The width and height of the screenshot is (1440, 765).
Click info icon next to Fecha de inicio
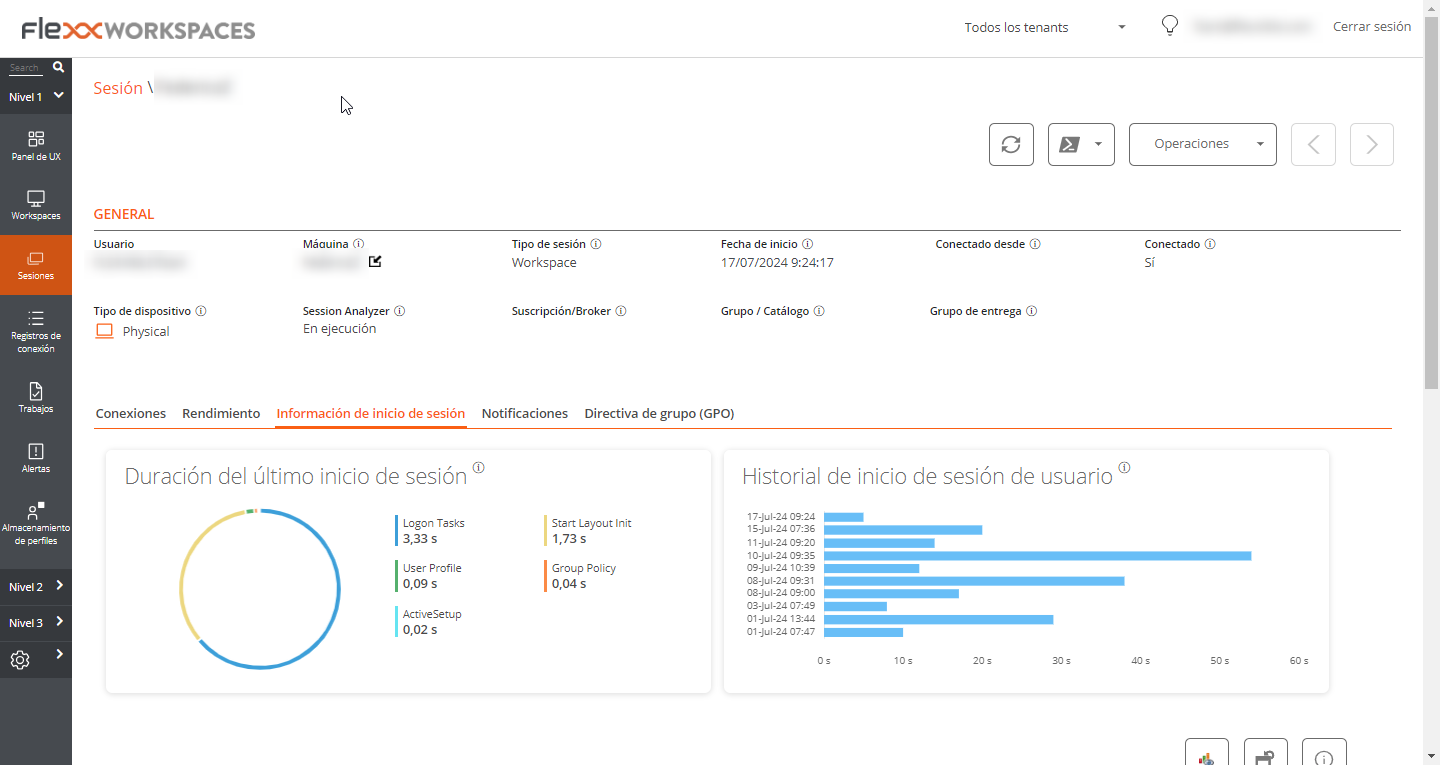[x=808, y=244]
